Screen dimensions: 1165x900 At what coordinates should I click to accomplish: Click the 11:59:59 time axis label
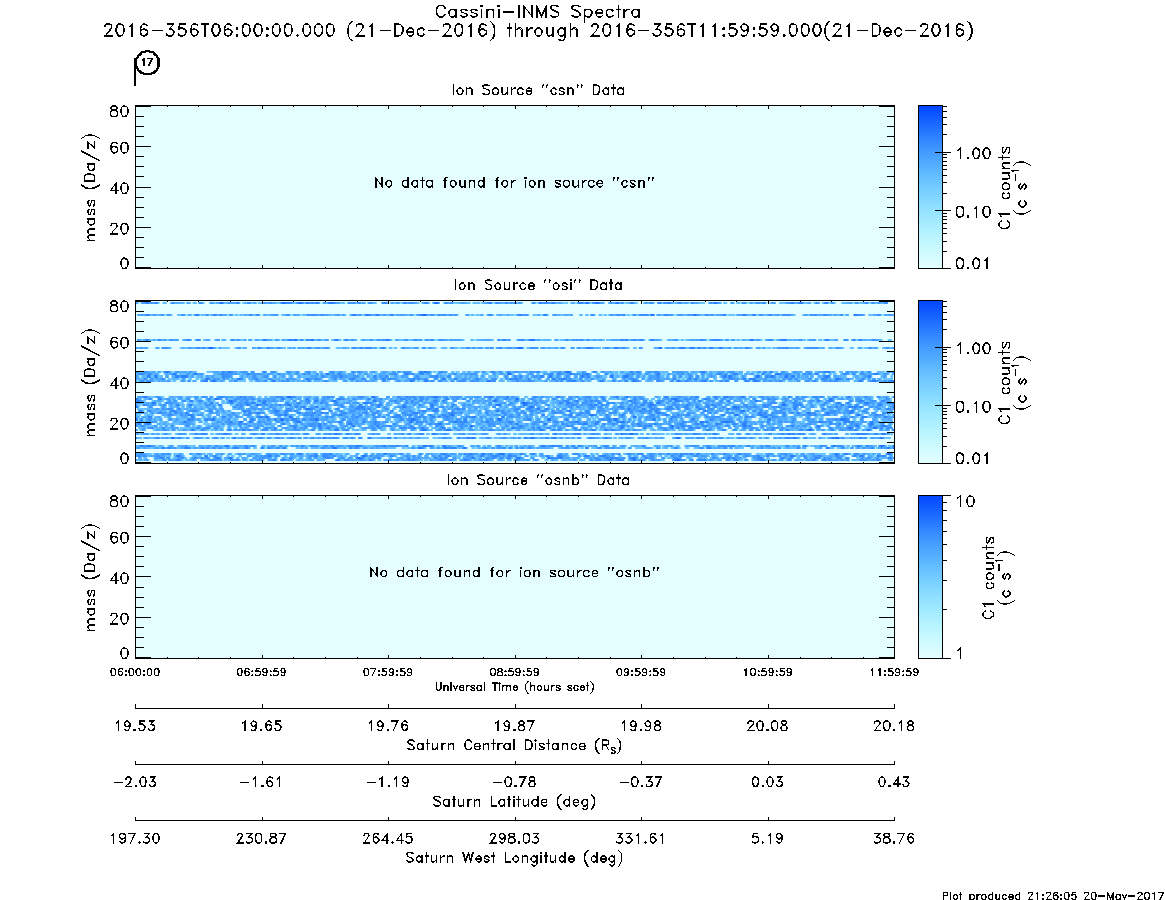click(894, 672)
